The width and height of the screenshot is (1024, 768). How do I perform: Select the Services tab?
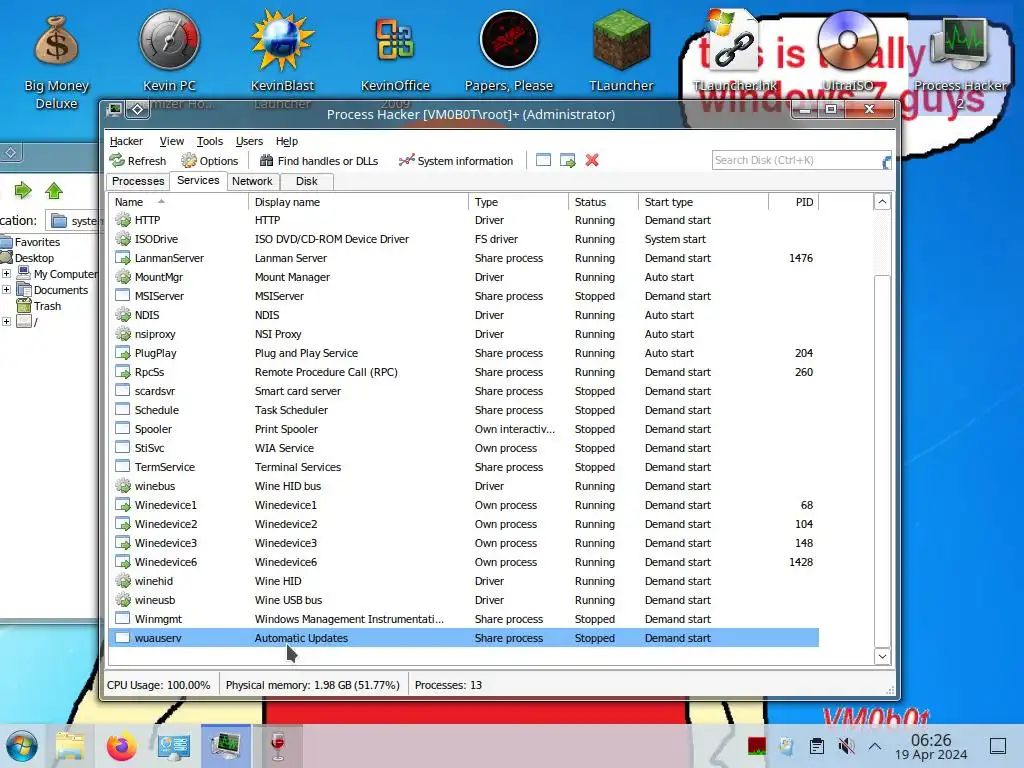[x=198, y=180]
